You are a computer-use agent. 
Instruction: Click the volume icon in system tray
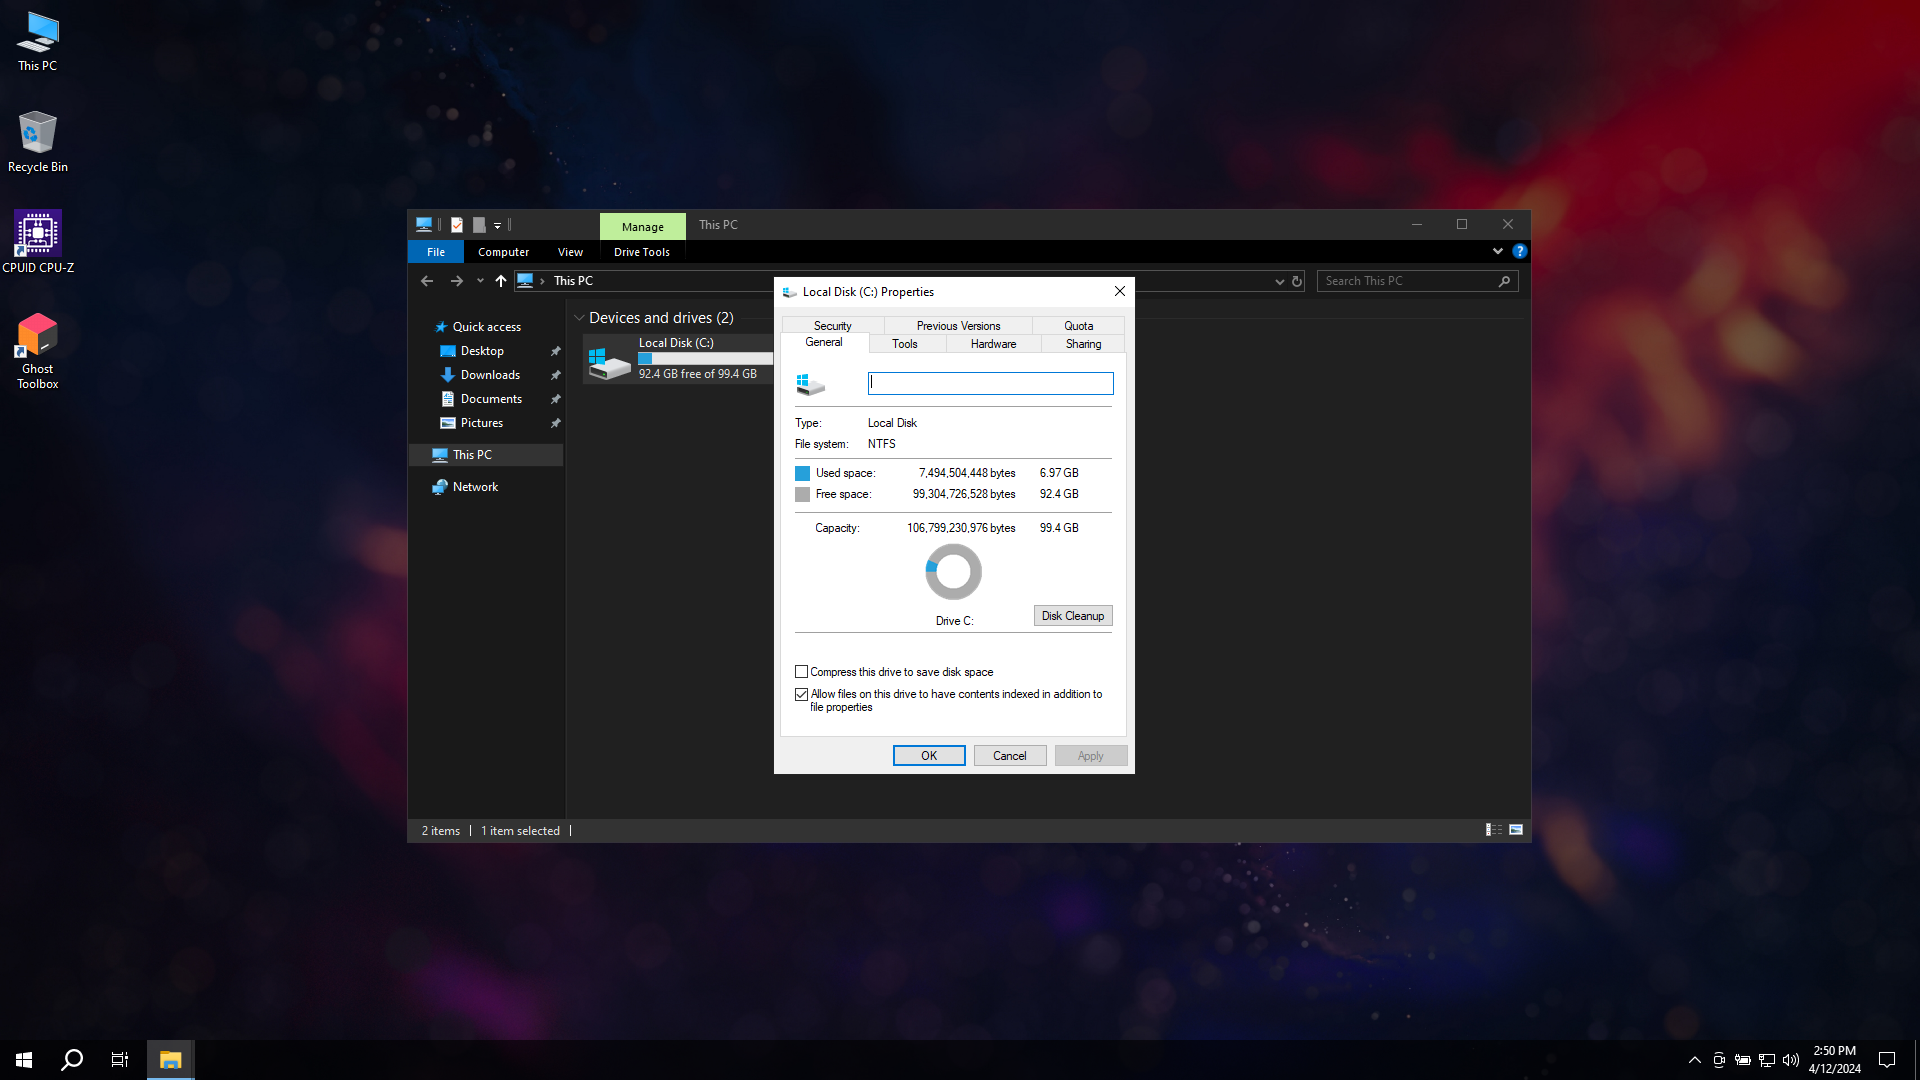1791,1060
